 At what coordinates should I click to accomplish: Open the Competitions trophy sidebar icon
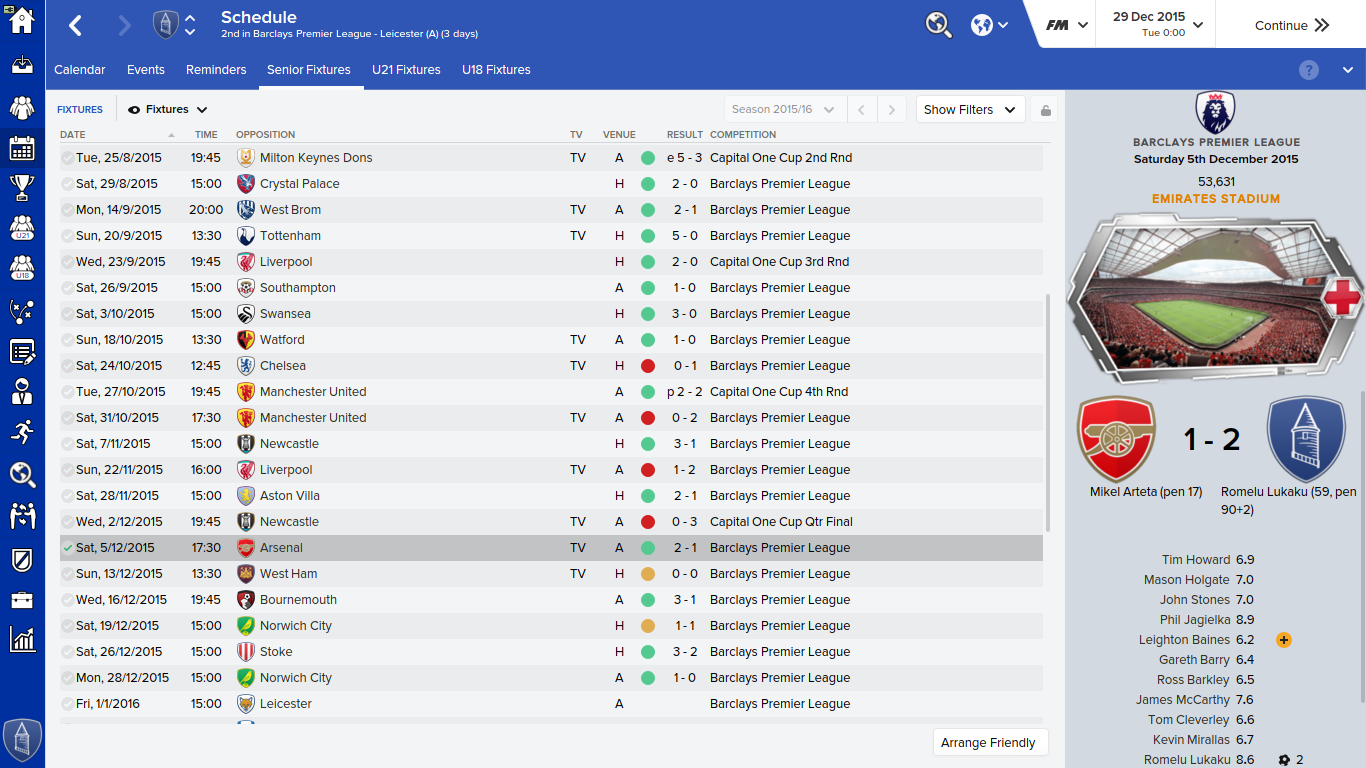click(x=22, y=187)
